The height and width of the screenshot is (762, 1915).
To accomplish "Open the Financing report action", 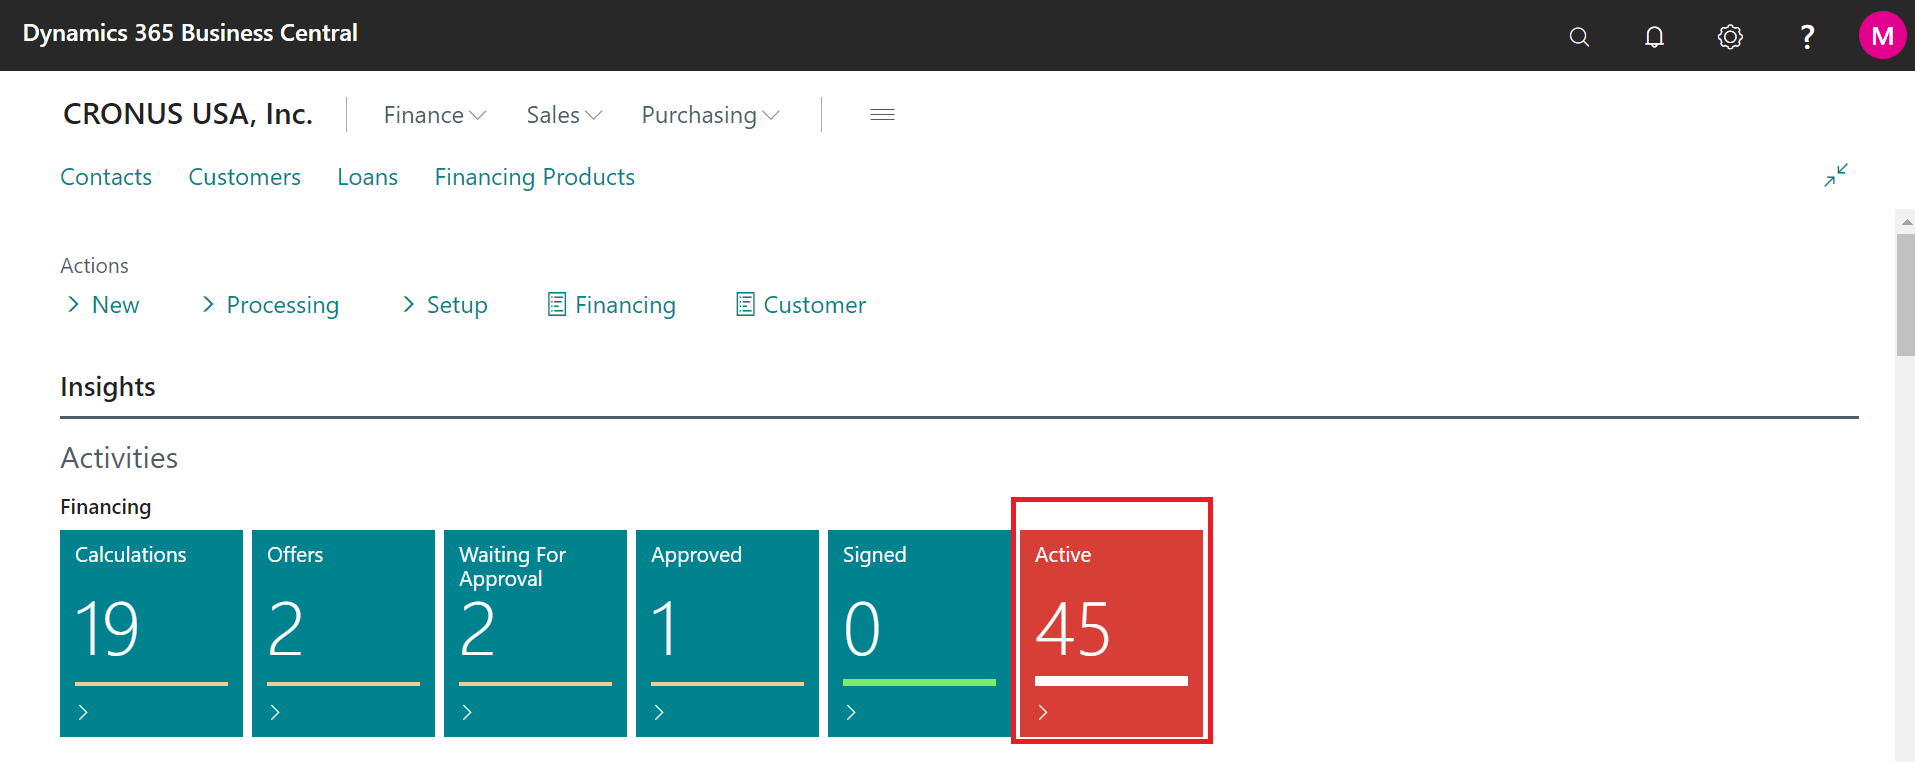I will 612,305.
